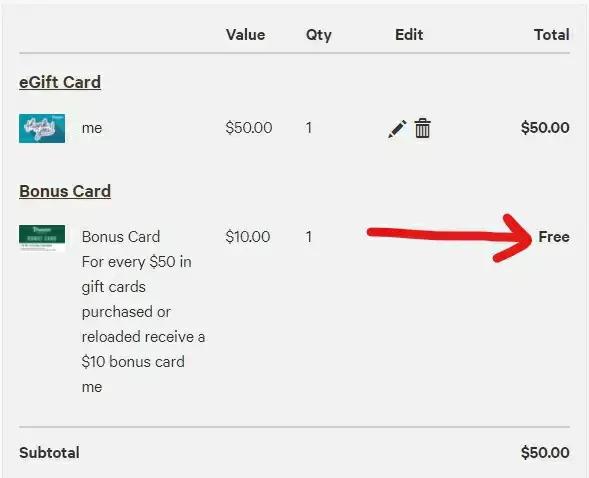The width and height of the screenshot is (589, 478).
Task: Click the Edit column header
Action: click(409, 35)
